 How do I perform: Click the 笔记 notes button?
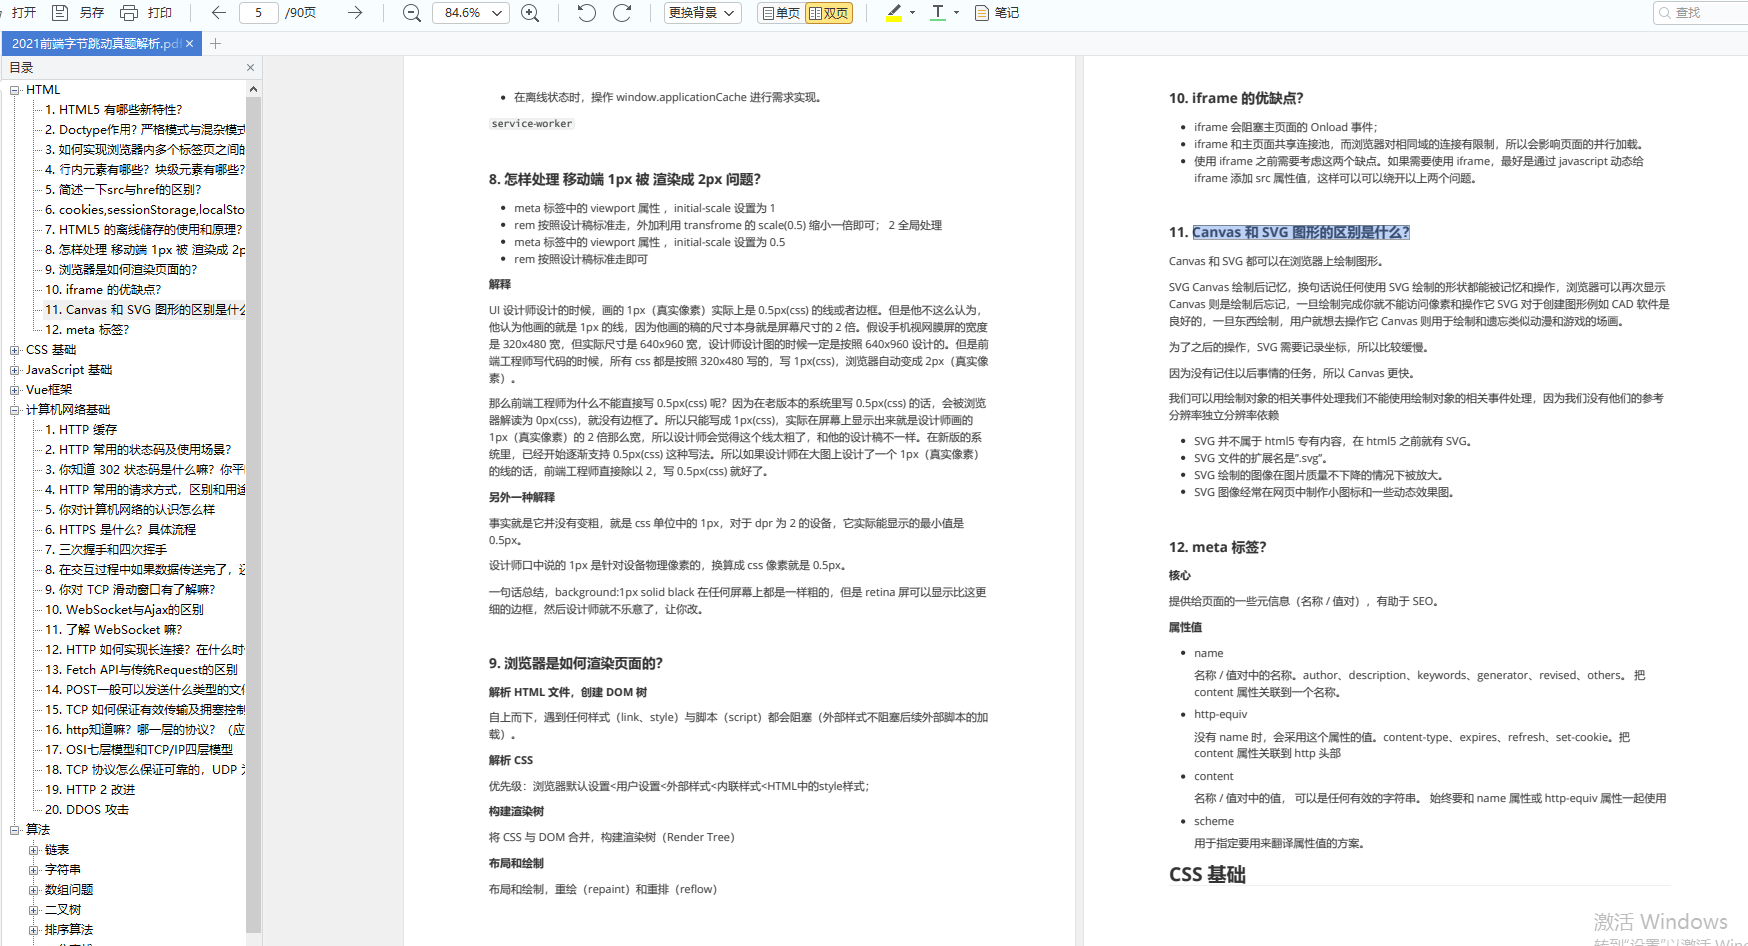(997, 13)
